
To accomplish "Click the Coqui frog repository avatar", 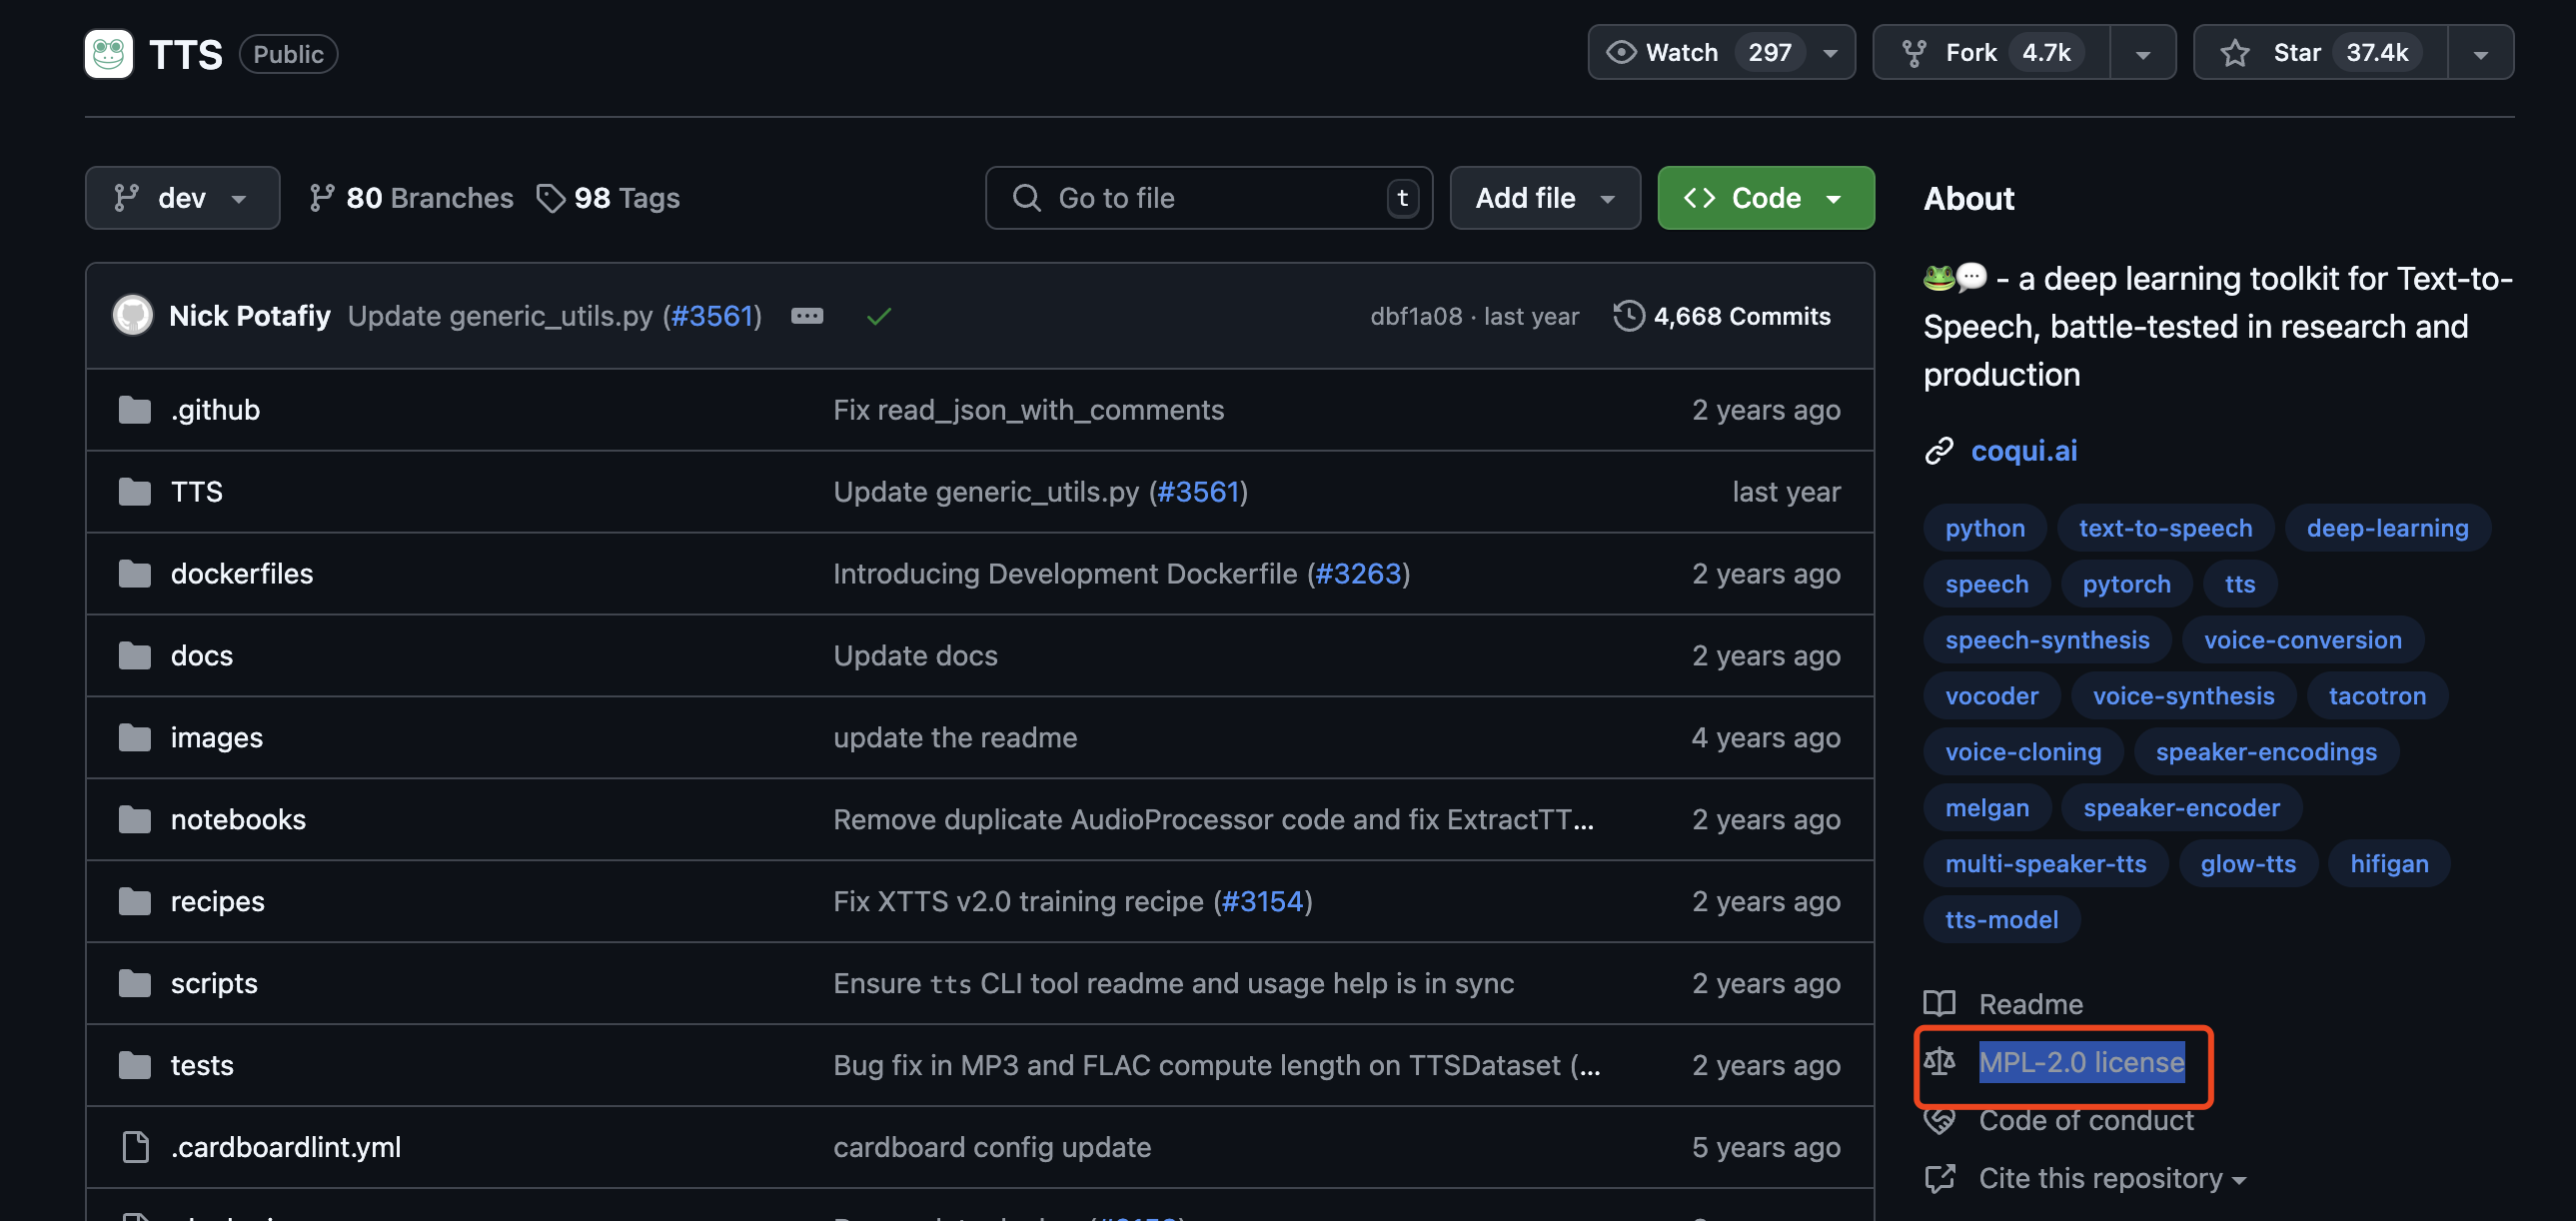I will click(109, 54).
